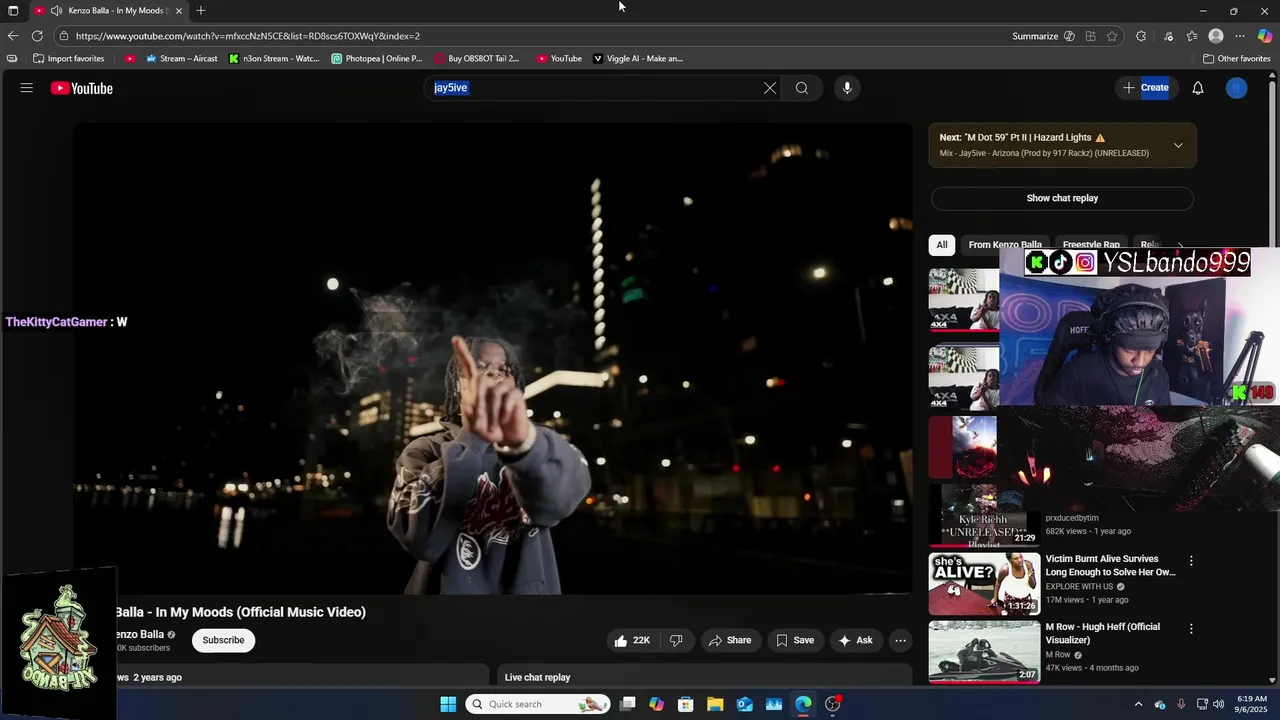
Task: Mute the tab via speaker icon
Action: click(56, 10)
